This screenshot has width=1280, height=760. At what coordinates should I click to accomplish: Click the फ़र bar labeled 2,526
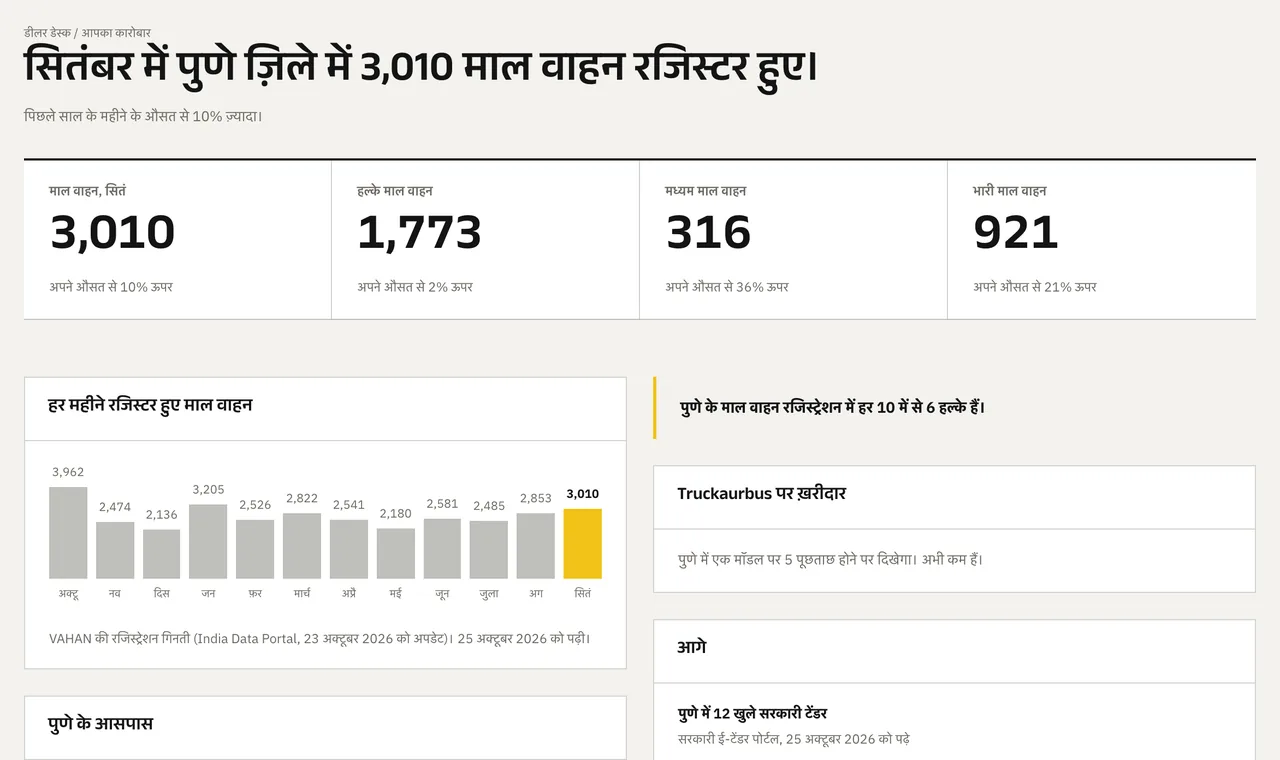pos(255,549)
